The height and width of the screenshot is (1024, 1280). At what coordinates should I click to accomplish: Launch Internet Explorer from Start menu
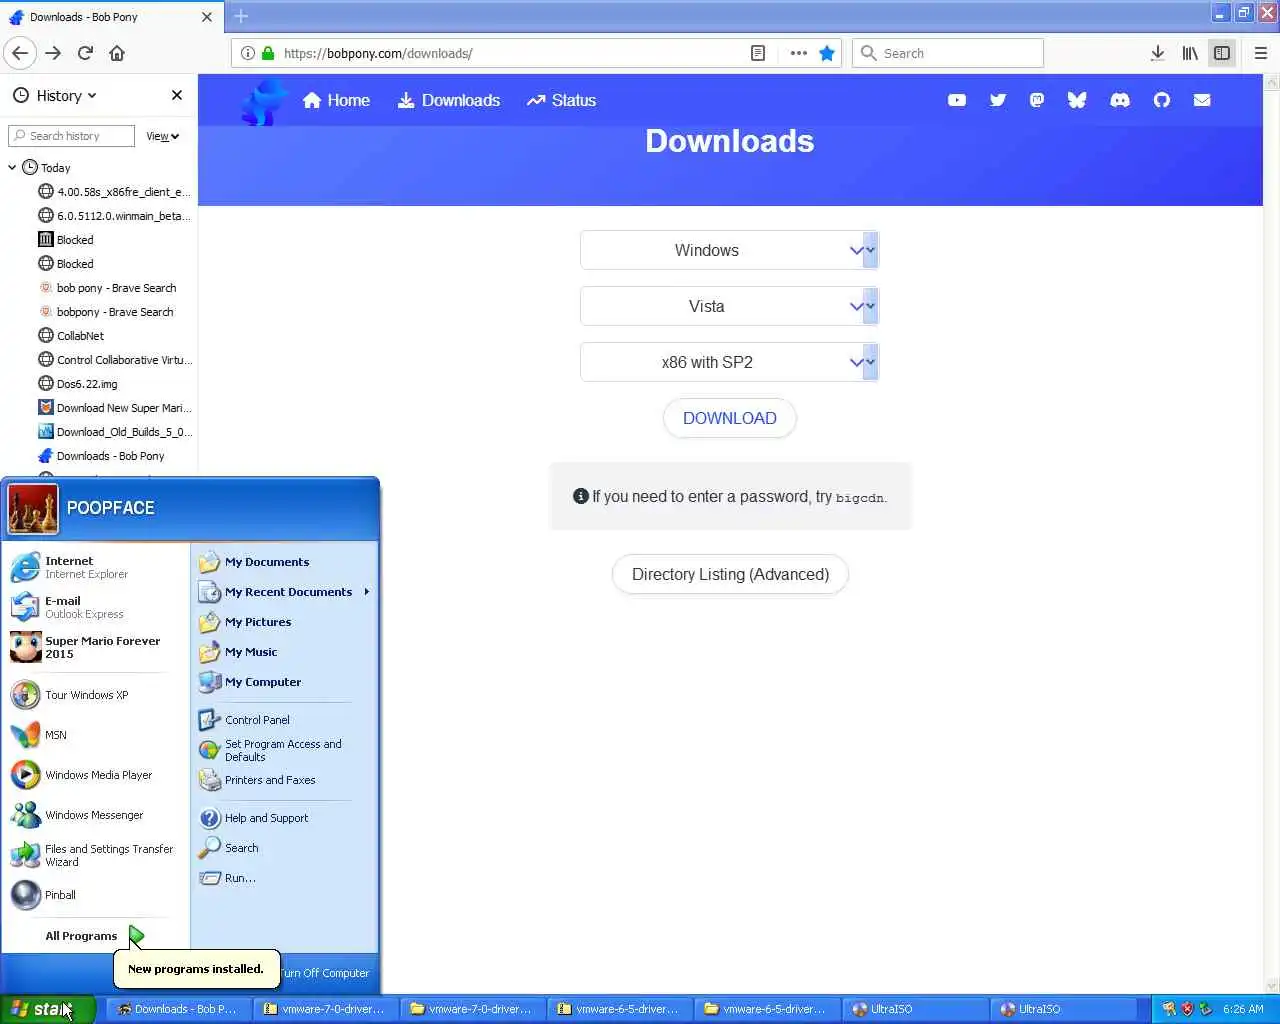[x=96, y=567]
